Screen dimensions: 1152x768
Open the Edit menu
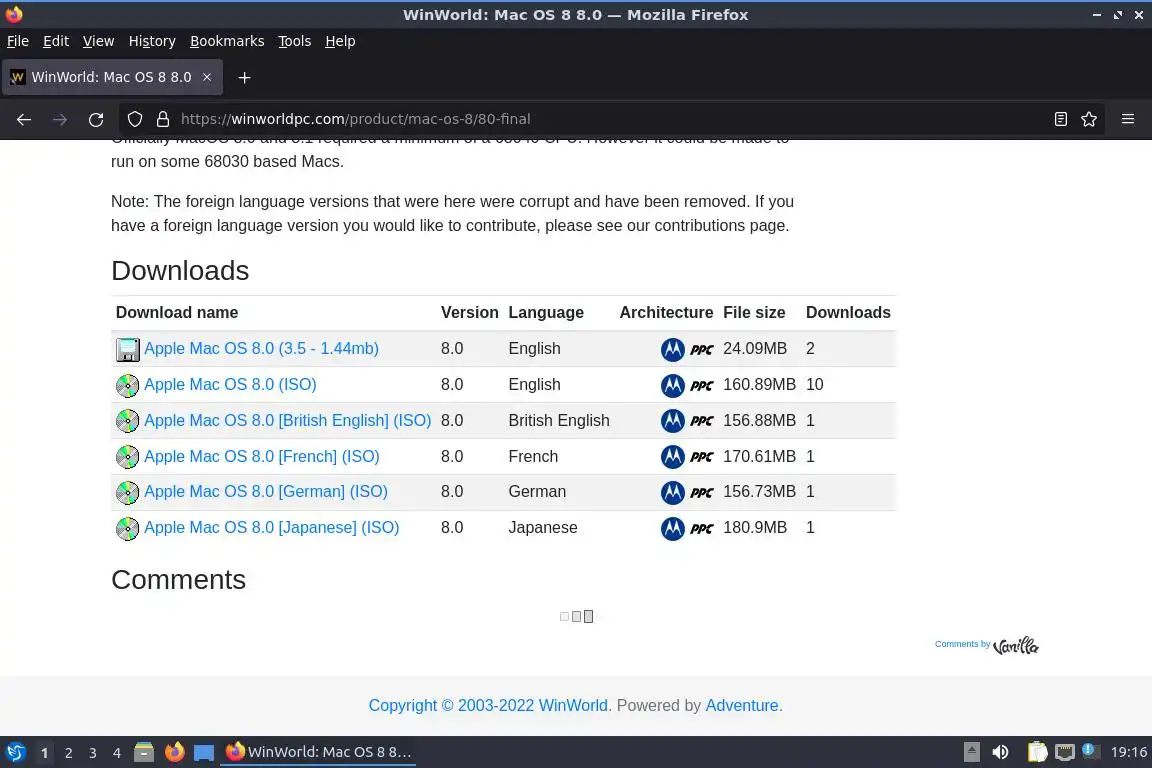coord(56,41)
